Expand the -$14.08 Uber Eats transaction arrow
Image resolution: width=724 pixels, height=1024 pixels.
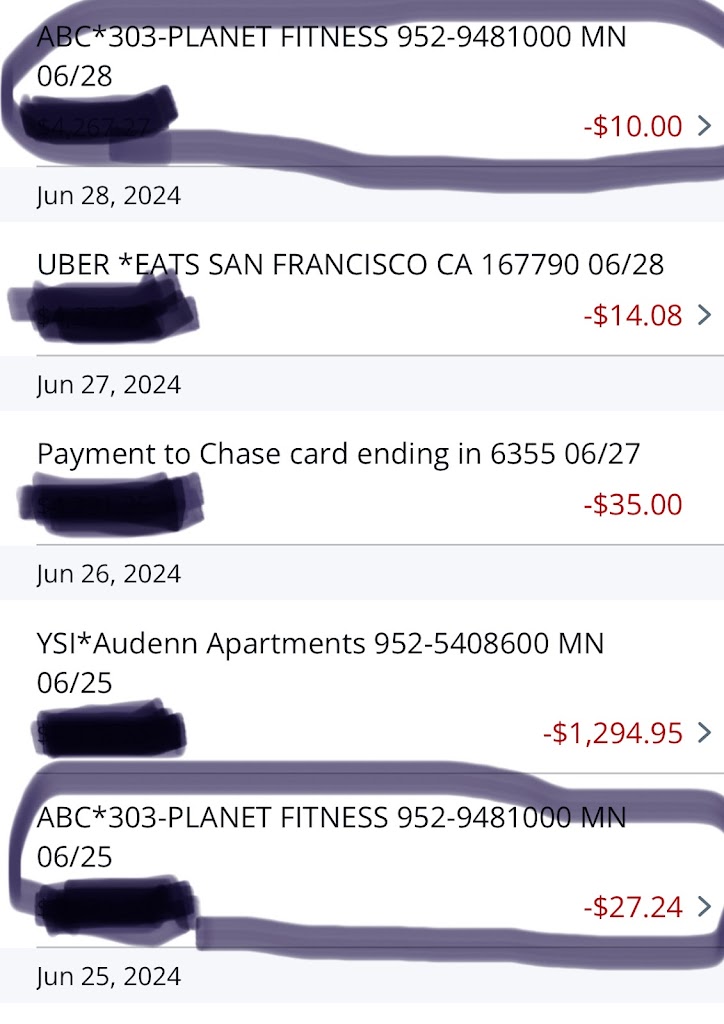[x=704, y=316]
